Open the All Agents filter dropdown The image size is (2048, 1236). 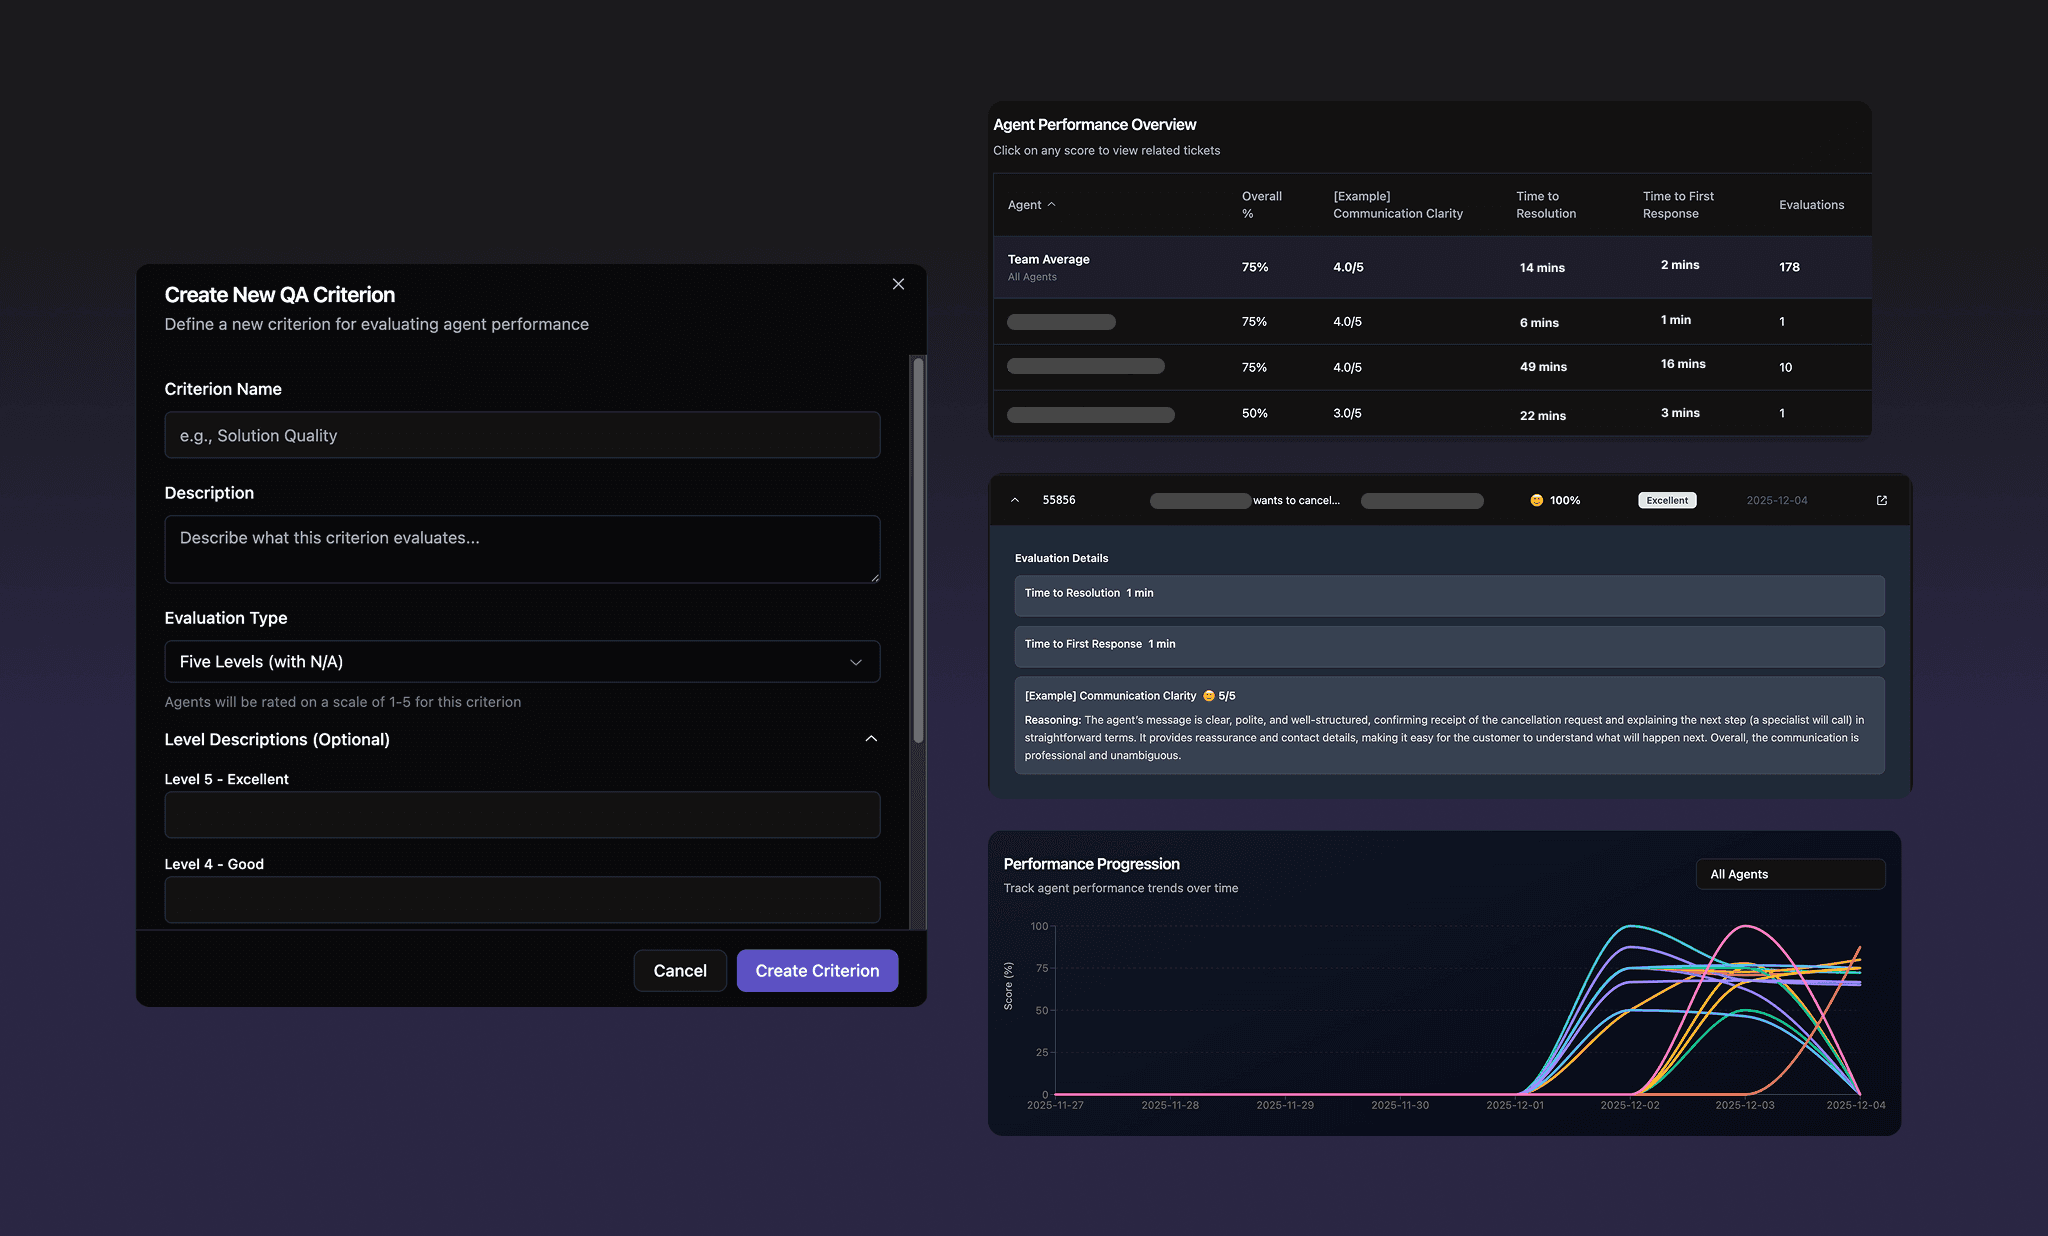pos(1790,873)
